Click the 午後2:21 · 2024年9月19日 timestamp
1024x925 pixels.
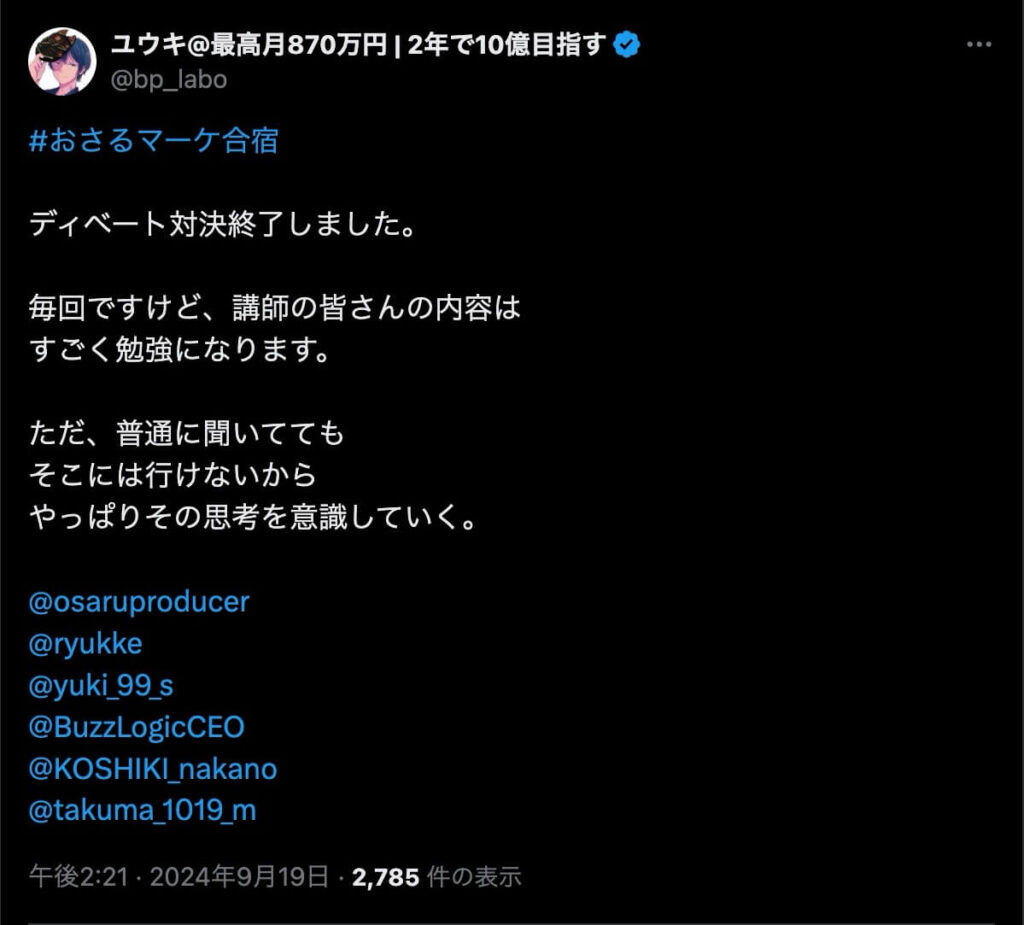[x=179, y=877]
